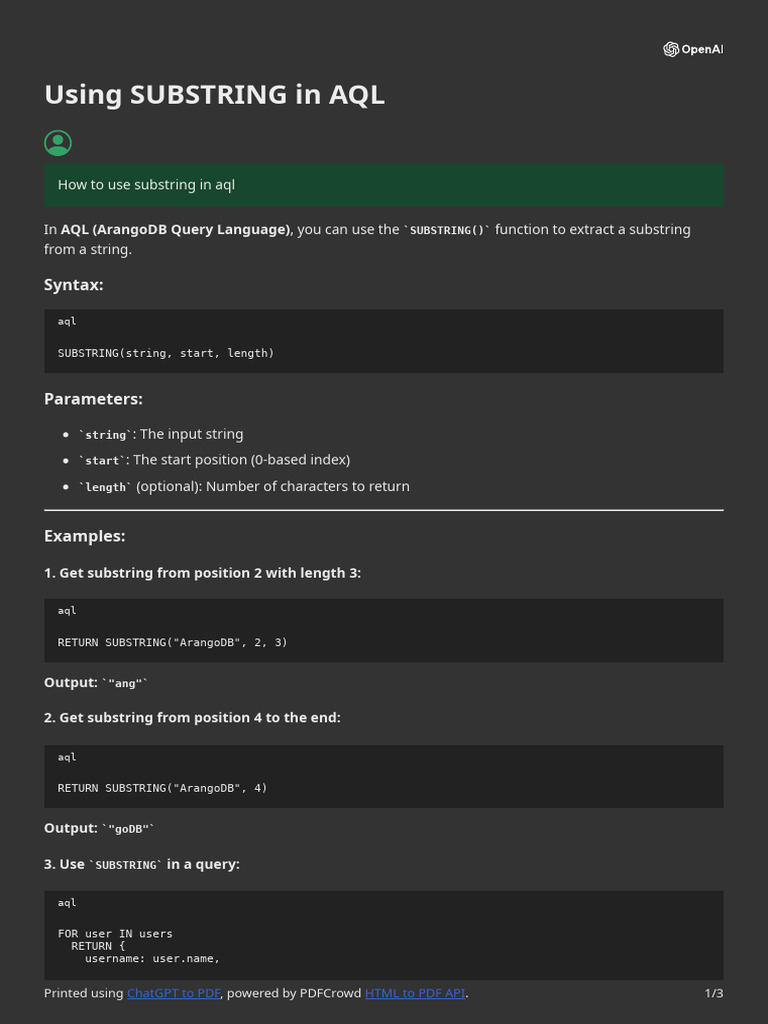Click the OpenAI logo icon
The image size is (768, 1024).
click(671, 49)
